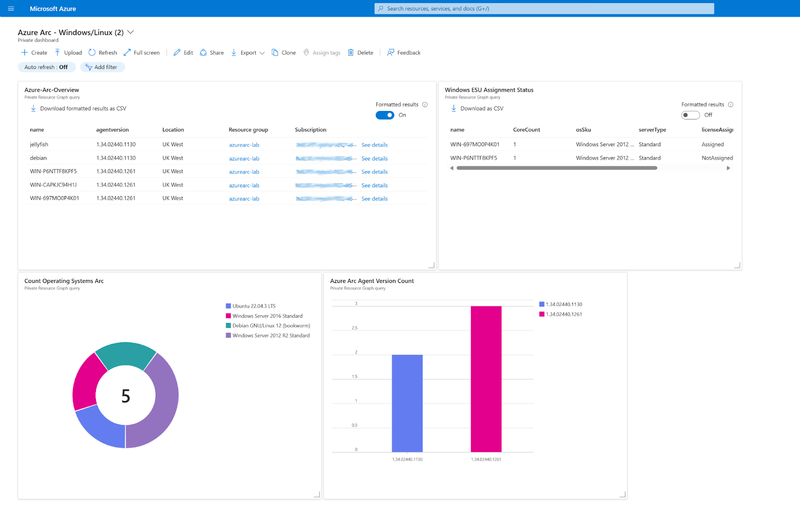Open subscription link in jellyfish row
The height and width of the screenshot is (506, 800).
[x=326, y=145]
